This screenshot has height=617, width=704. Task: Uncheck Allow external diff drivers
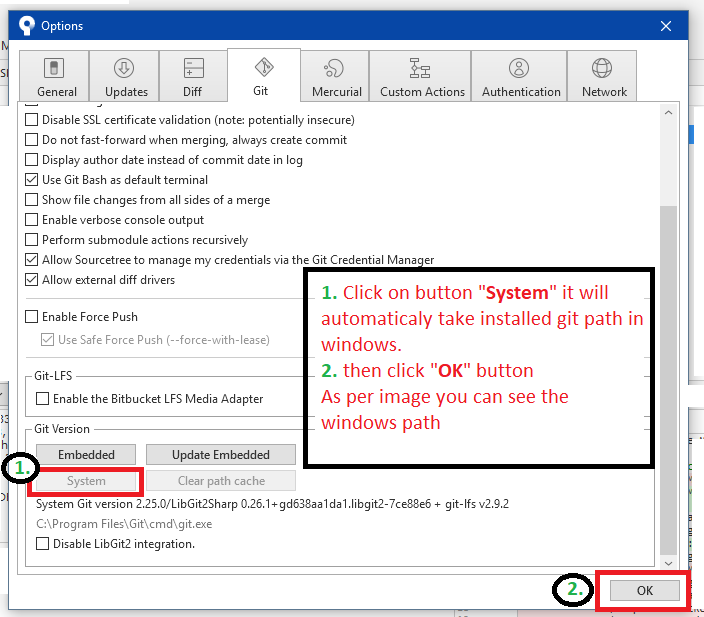tap(31, 280)
